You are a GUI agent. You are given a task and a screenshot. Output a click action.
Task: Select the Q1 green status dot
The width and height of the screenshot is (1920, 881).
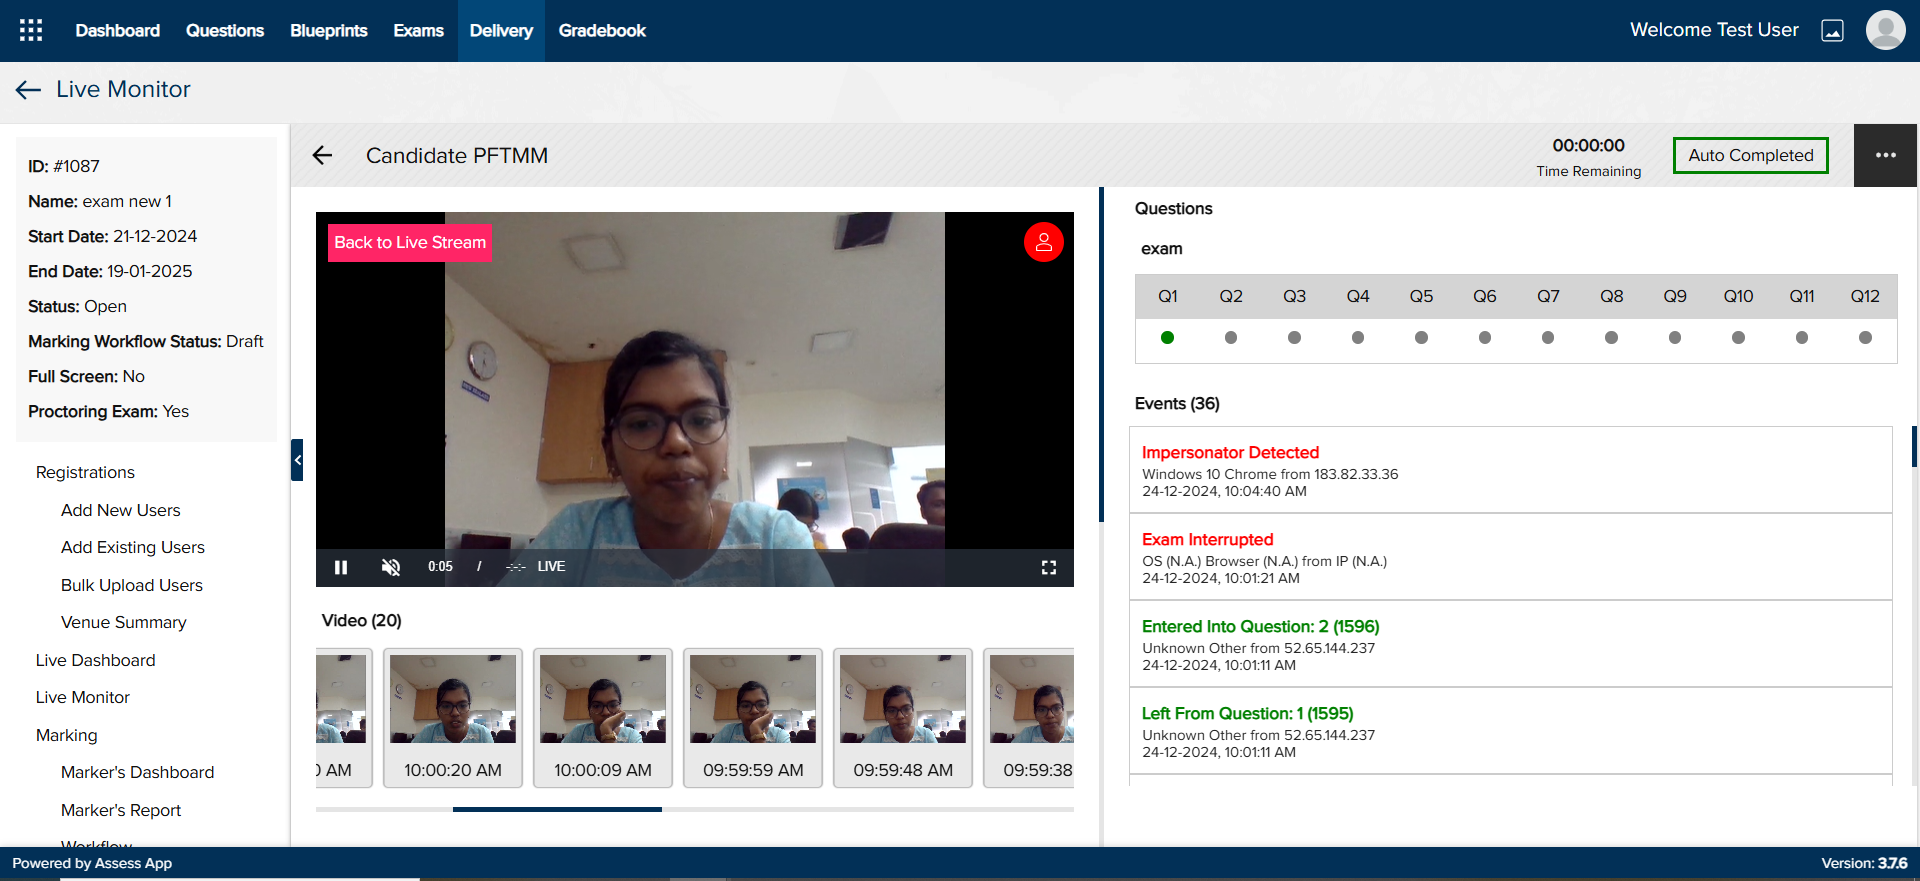click(x=1167, y=338)
